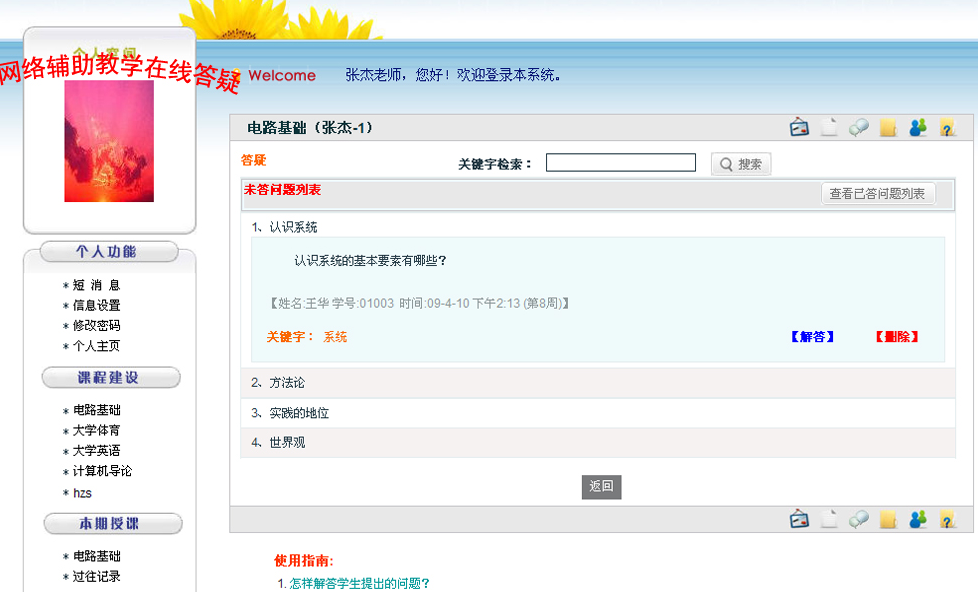The height and width of the screenshot is (593, 979).
Task: Click the bulletin board icon in top toolbar
Action: pyautogui.click(x=799, y=128)
